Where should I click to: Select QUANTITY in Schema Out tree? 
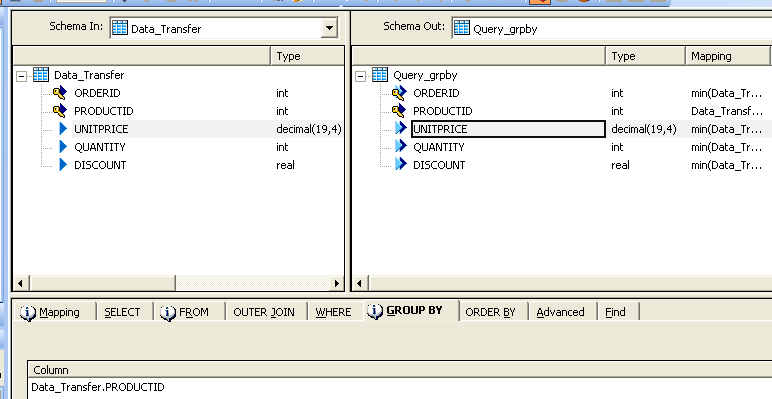coord(439,147)
